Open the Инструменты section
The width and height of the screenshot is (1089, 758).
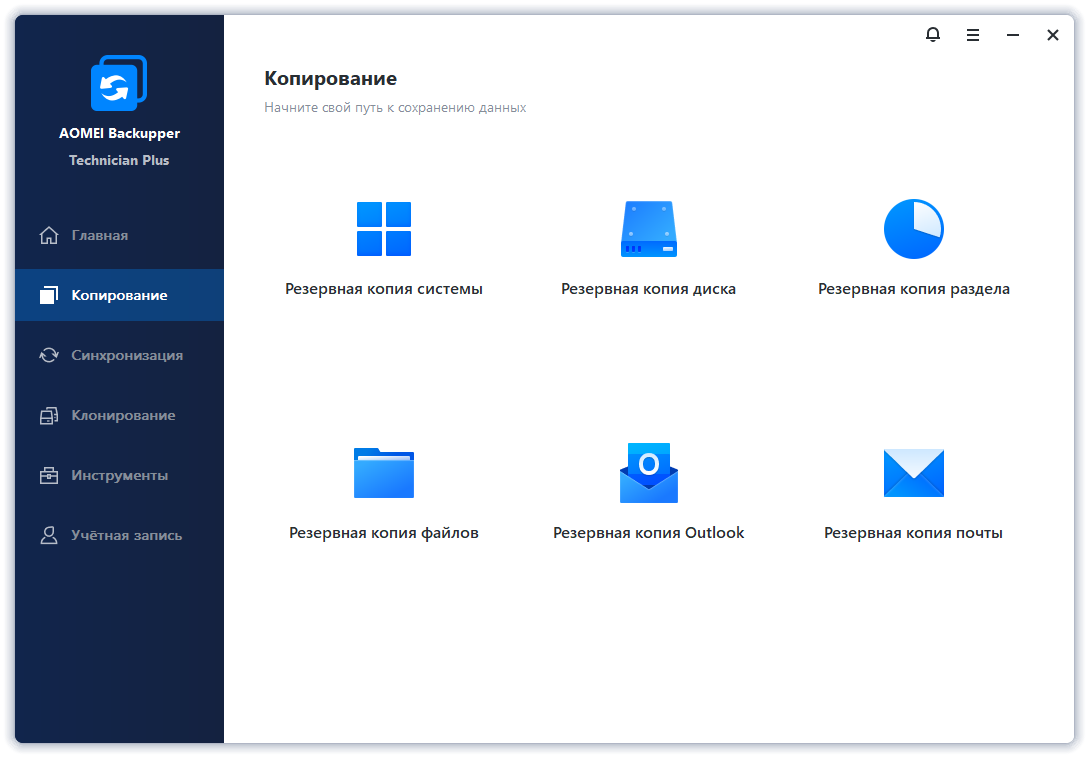(119, 476)
